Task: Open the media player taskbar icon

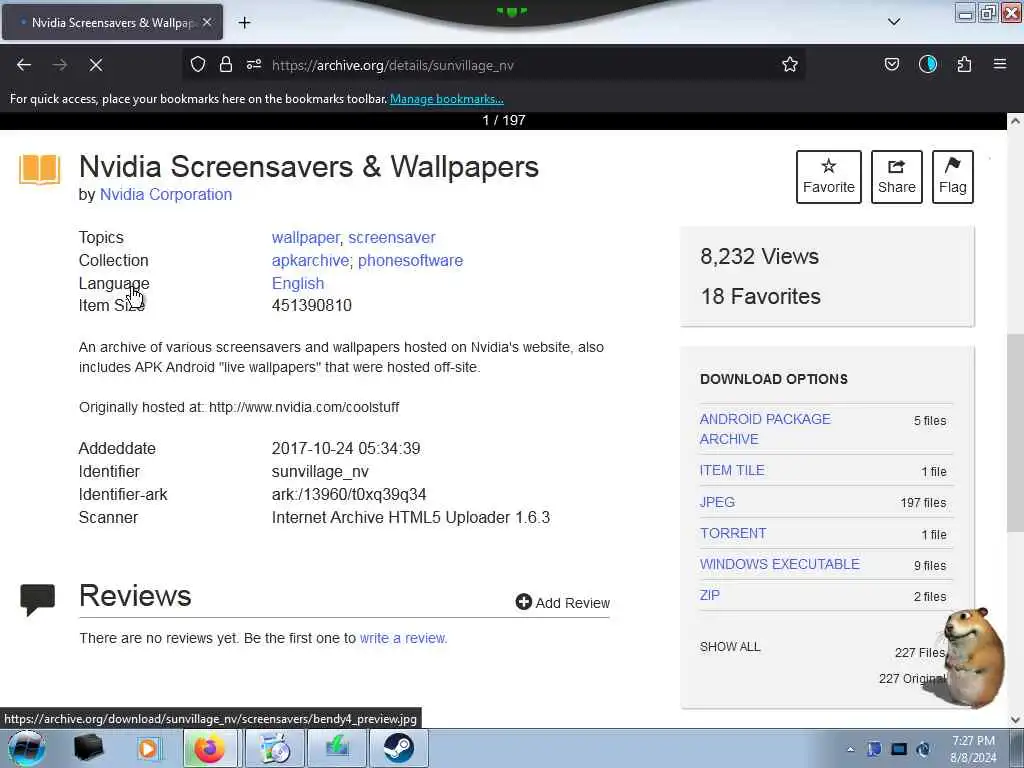Action: (x=148, y=748)
